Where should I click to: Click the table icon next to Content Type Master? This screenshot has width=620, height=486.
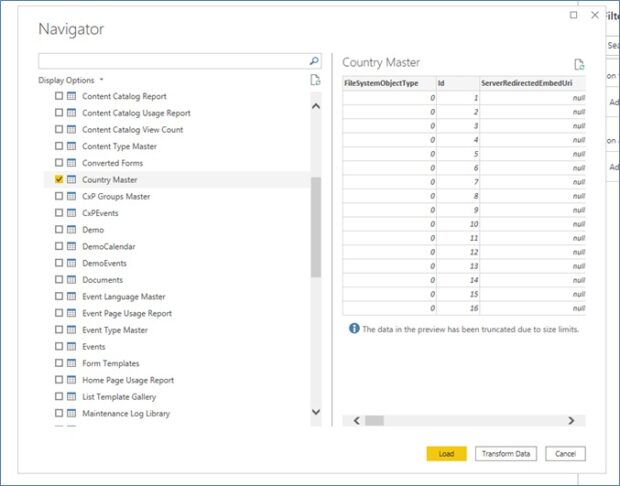[72, 146]
